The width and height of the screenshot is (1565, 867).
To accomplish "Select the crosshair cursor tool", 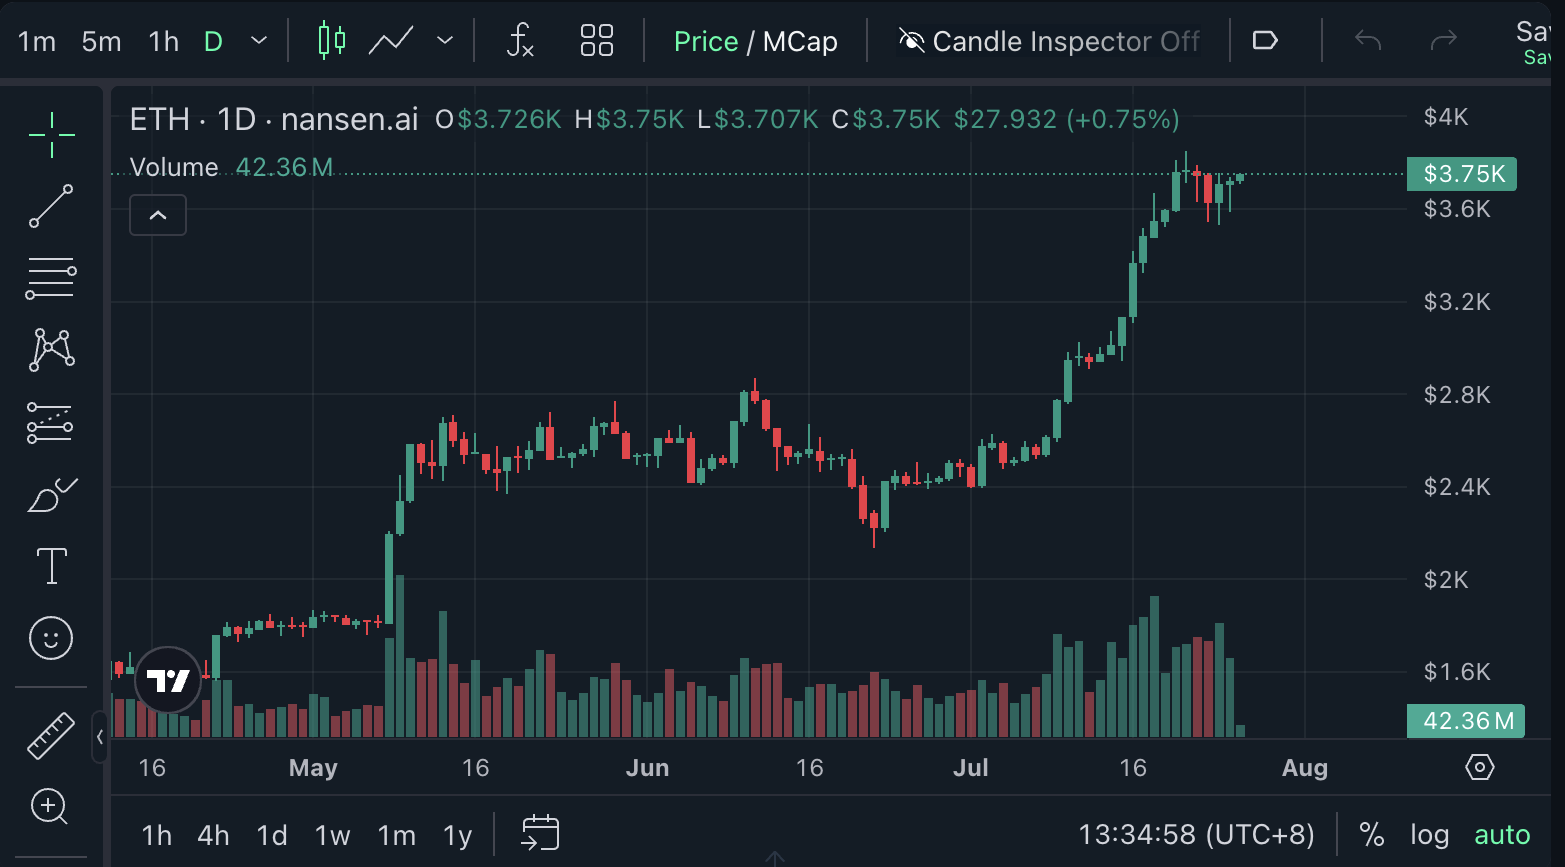I will (51, 134).
